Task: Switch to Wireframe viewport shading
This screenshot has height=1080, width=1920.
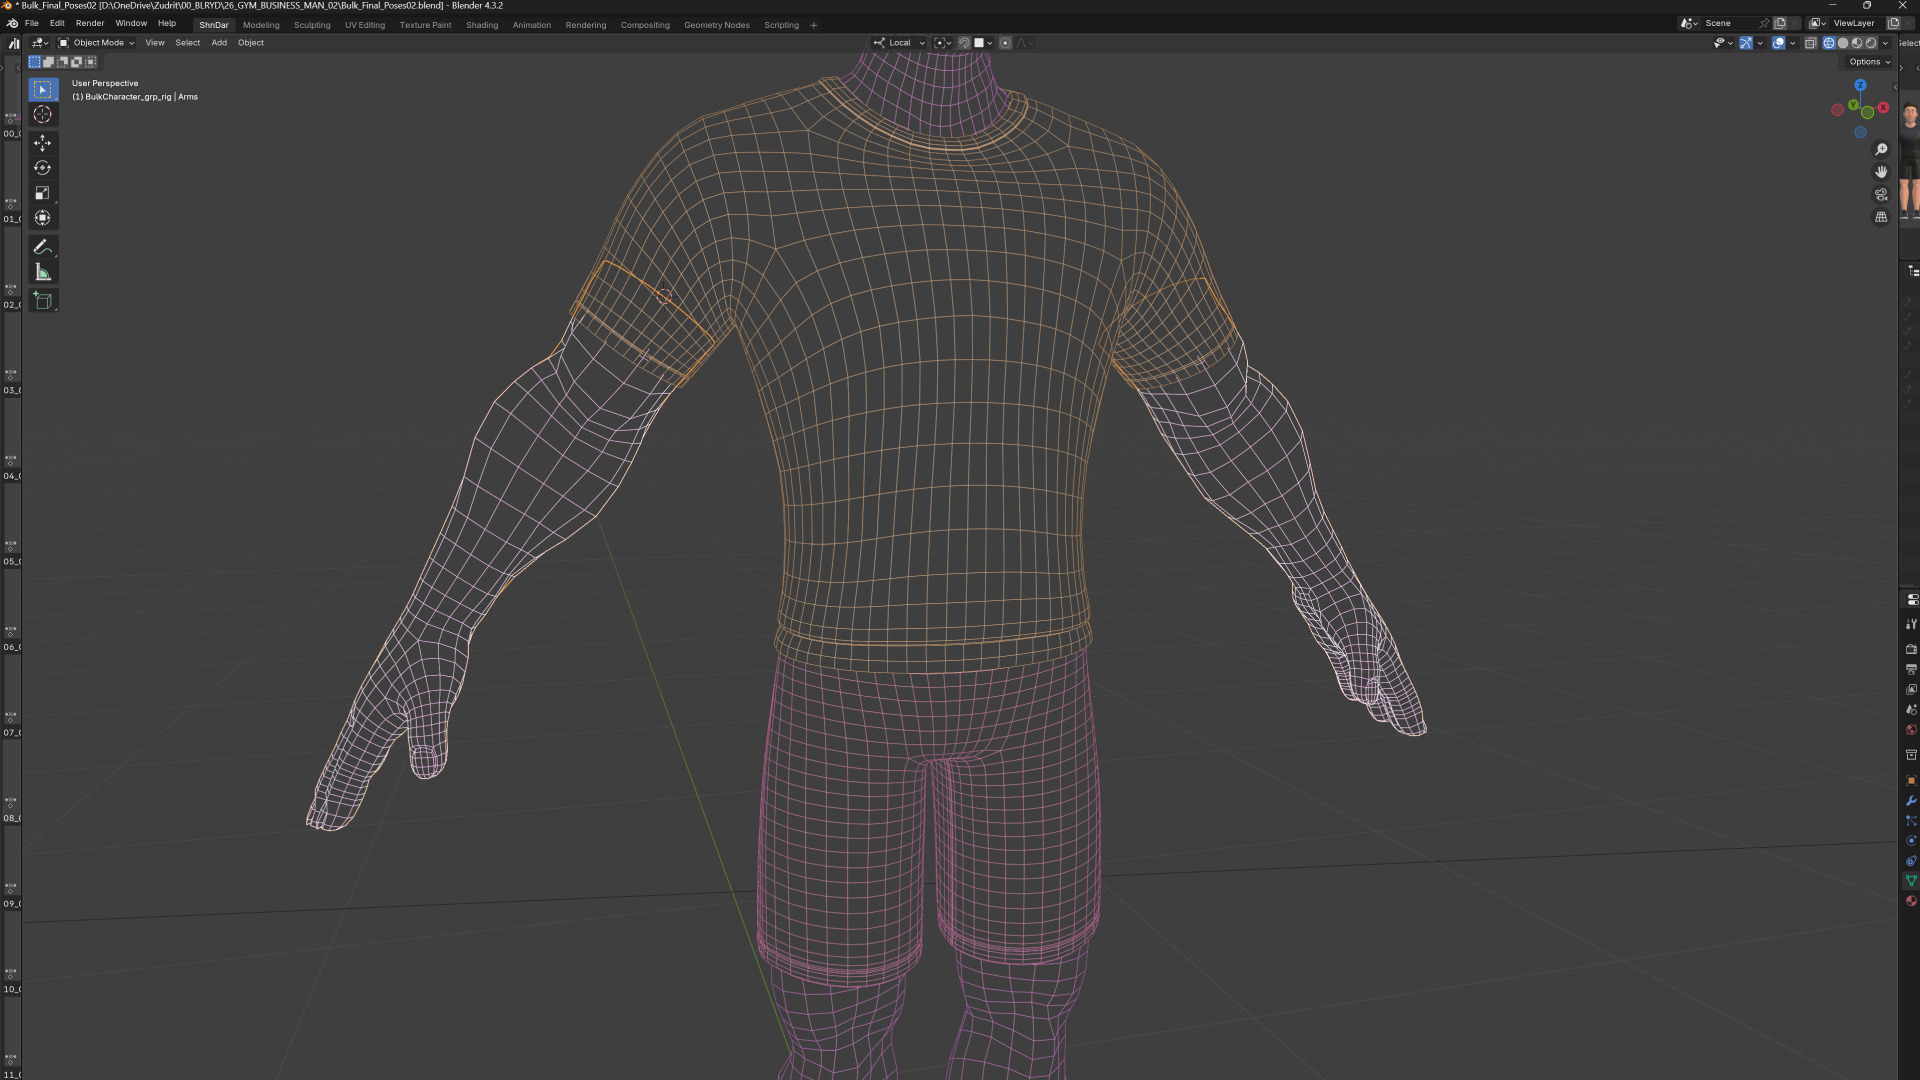Action: (1829, 43)
